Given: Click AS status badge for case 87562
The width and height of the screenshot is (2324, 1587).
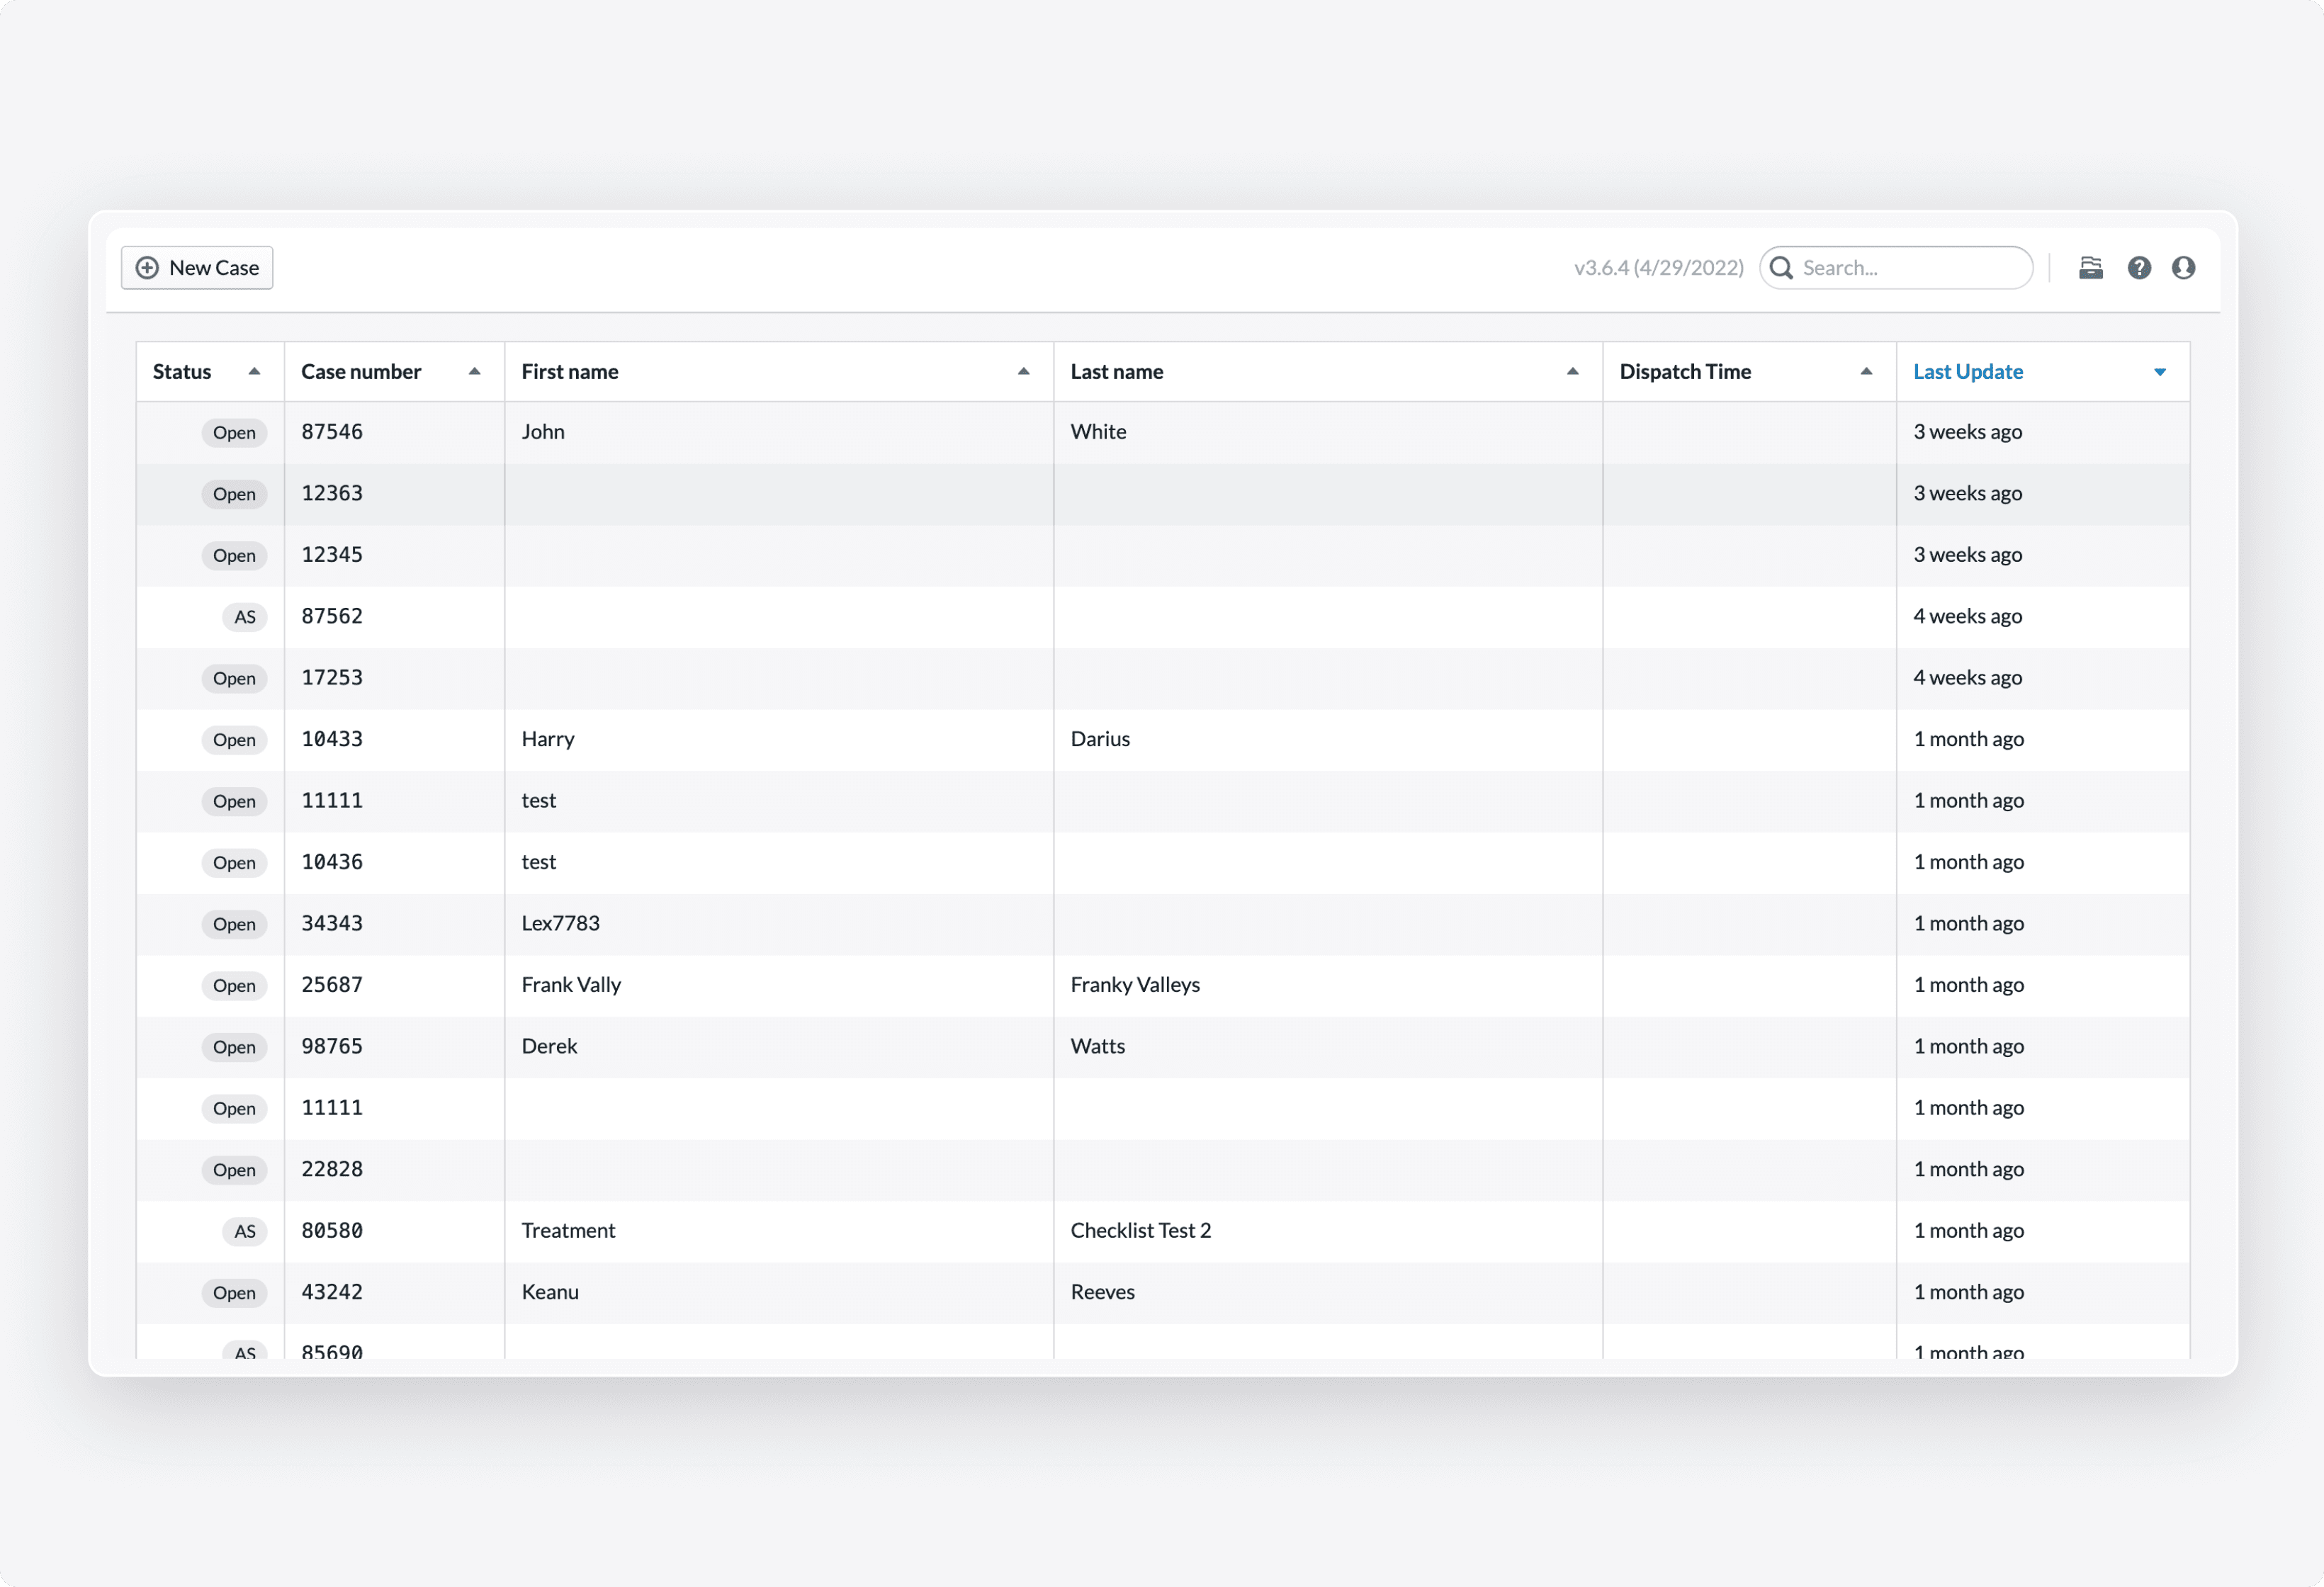Looking at the screenshot, I should [x=245, y=617].
